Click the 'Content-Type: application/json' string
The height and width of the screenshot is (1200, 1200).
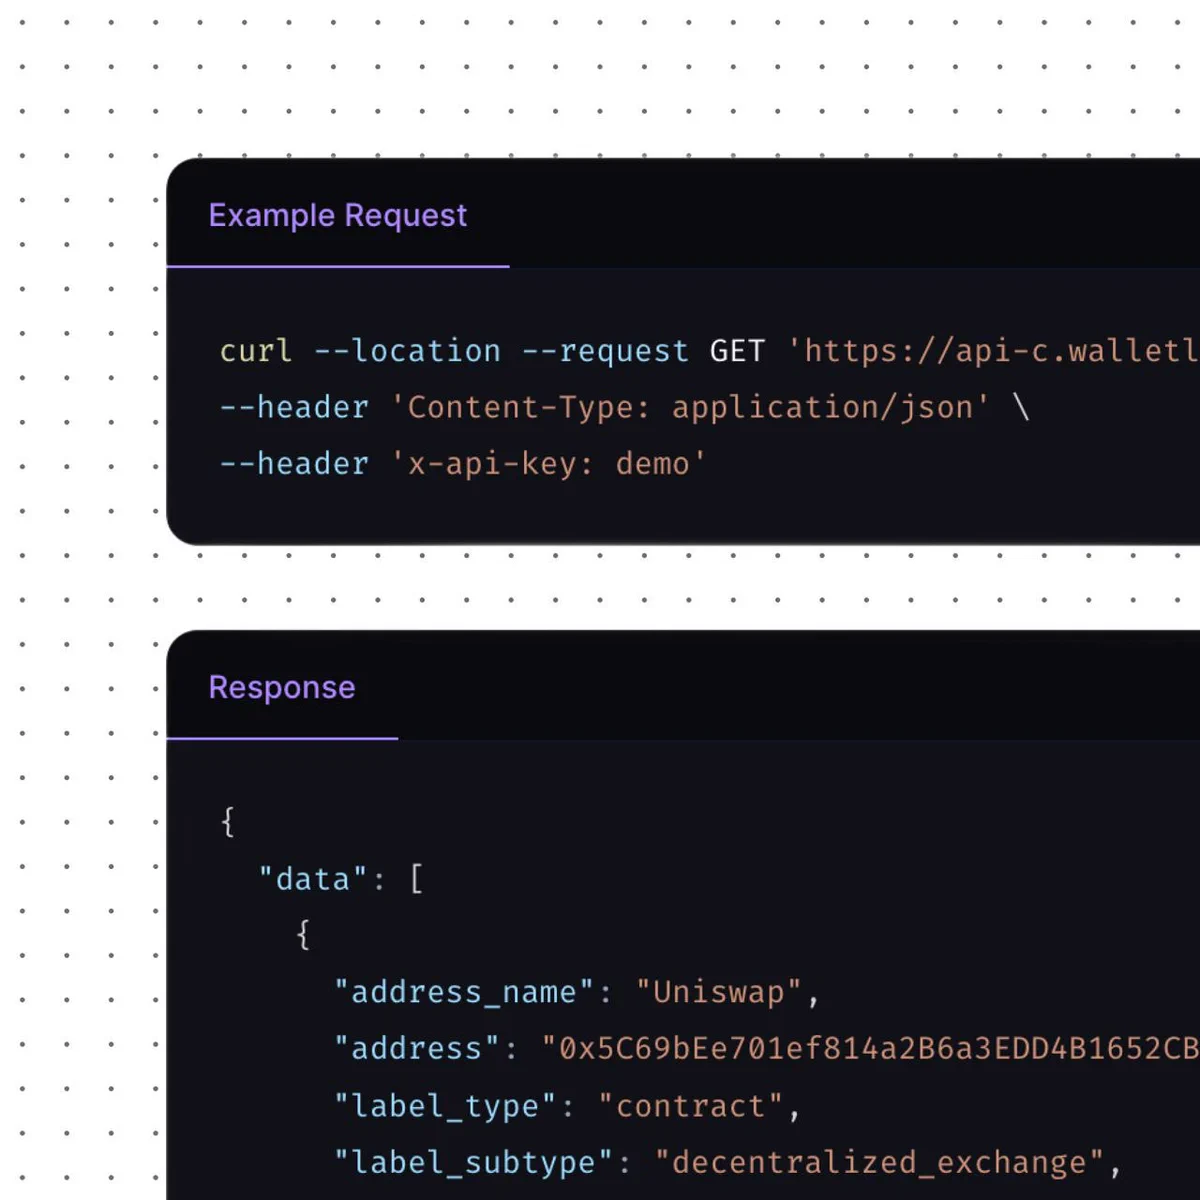tap(690, 407)
